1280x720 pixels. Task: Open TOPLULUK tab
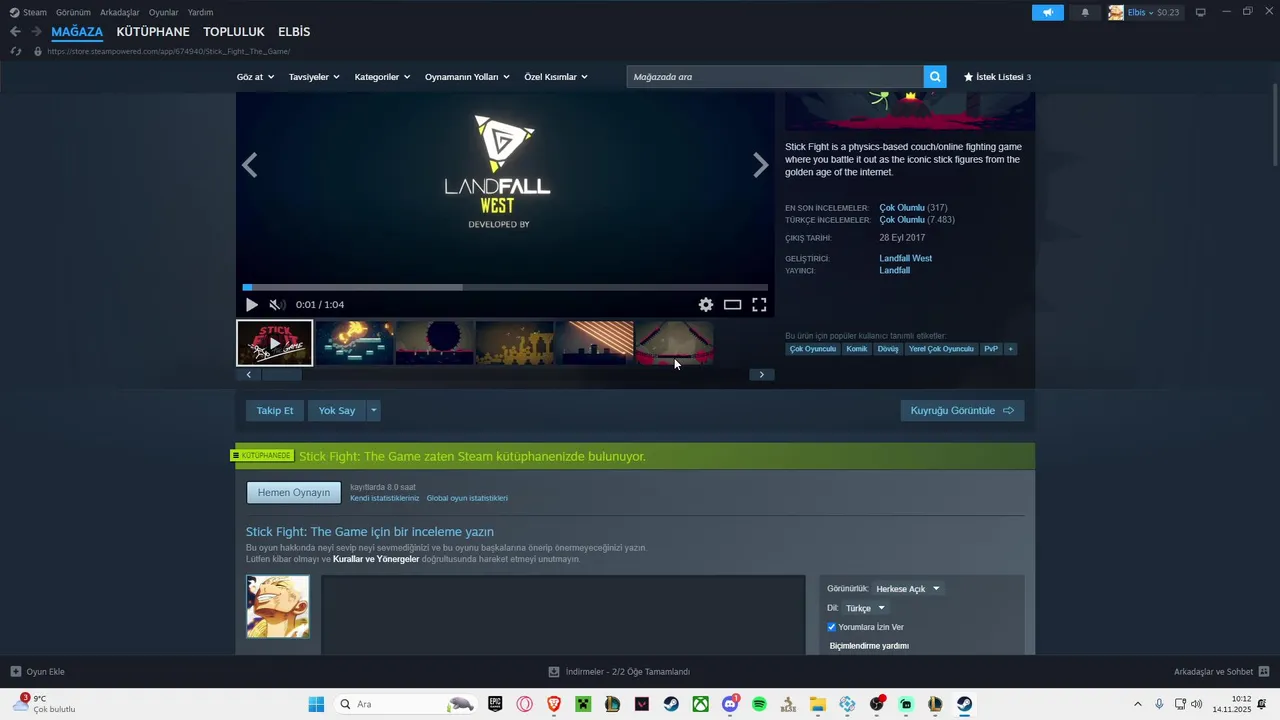pos(234,32)
